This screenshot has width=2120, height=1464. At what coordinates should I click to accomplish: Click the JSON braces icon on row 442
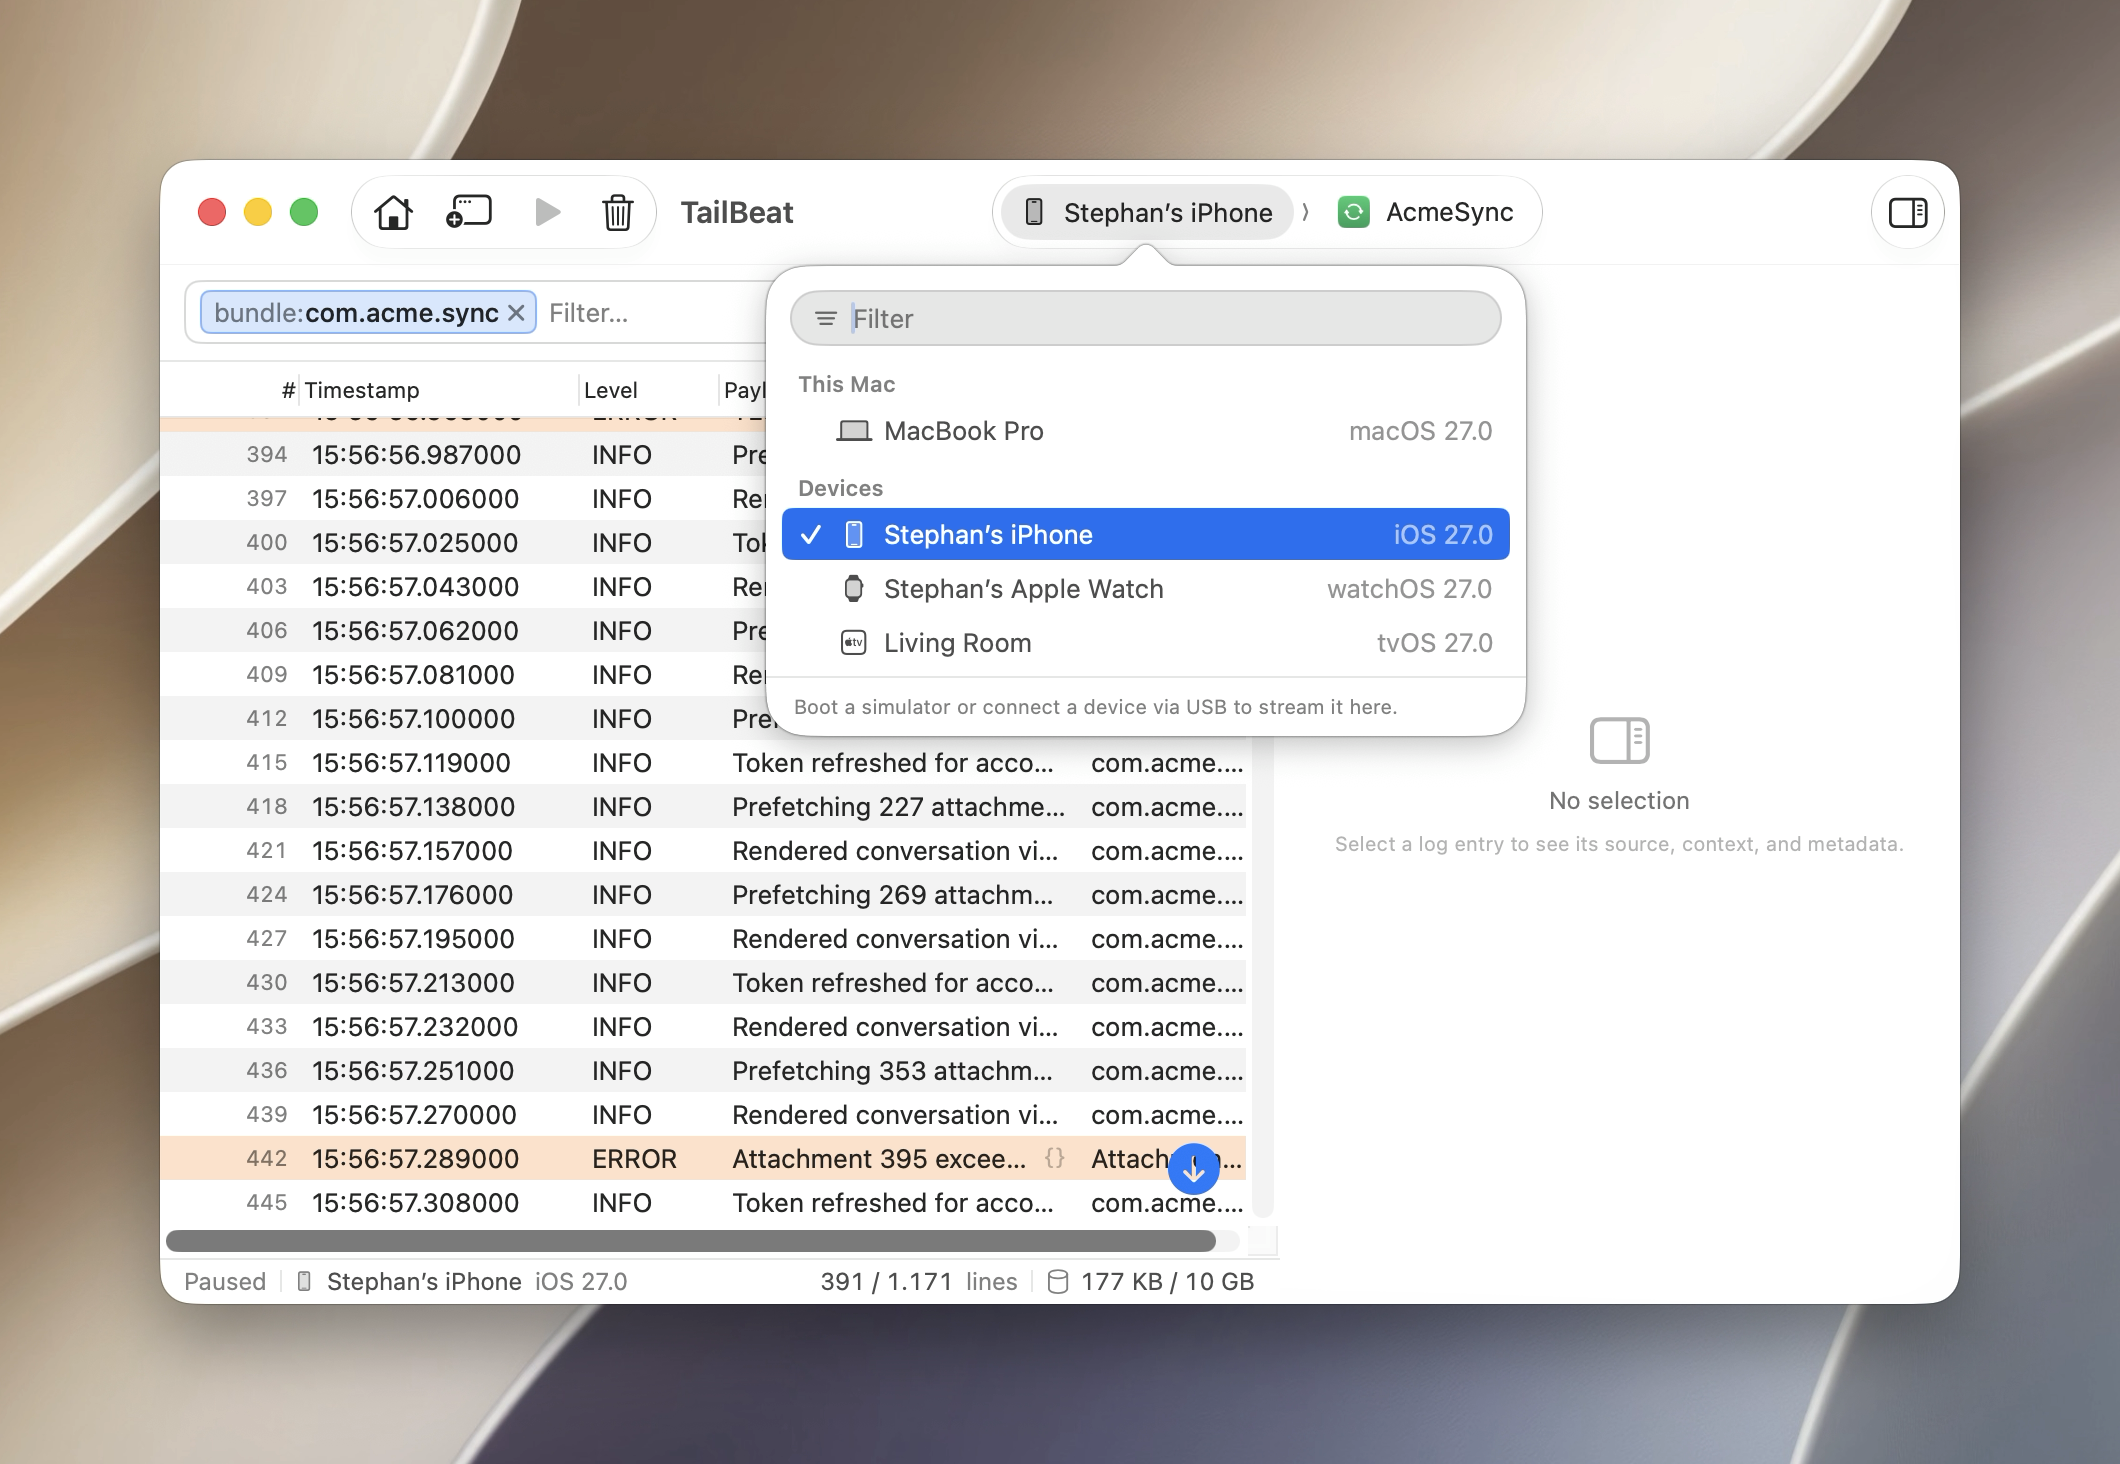tap(1054, 1158)
